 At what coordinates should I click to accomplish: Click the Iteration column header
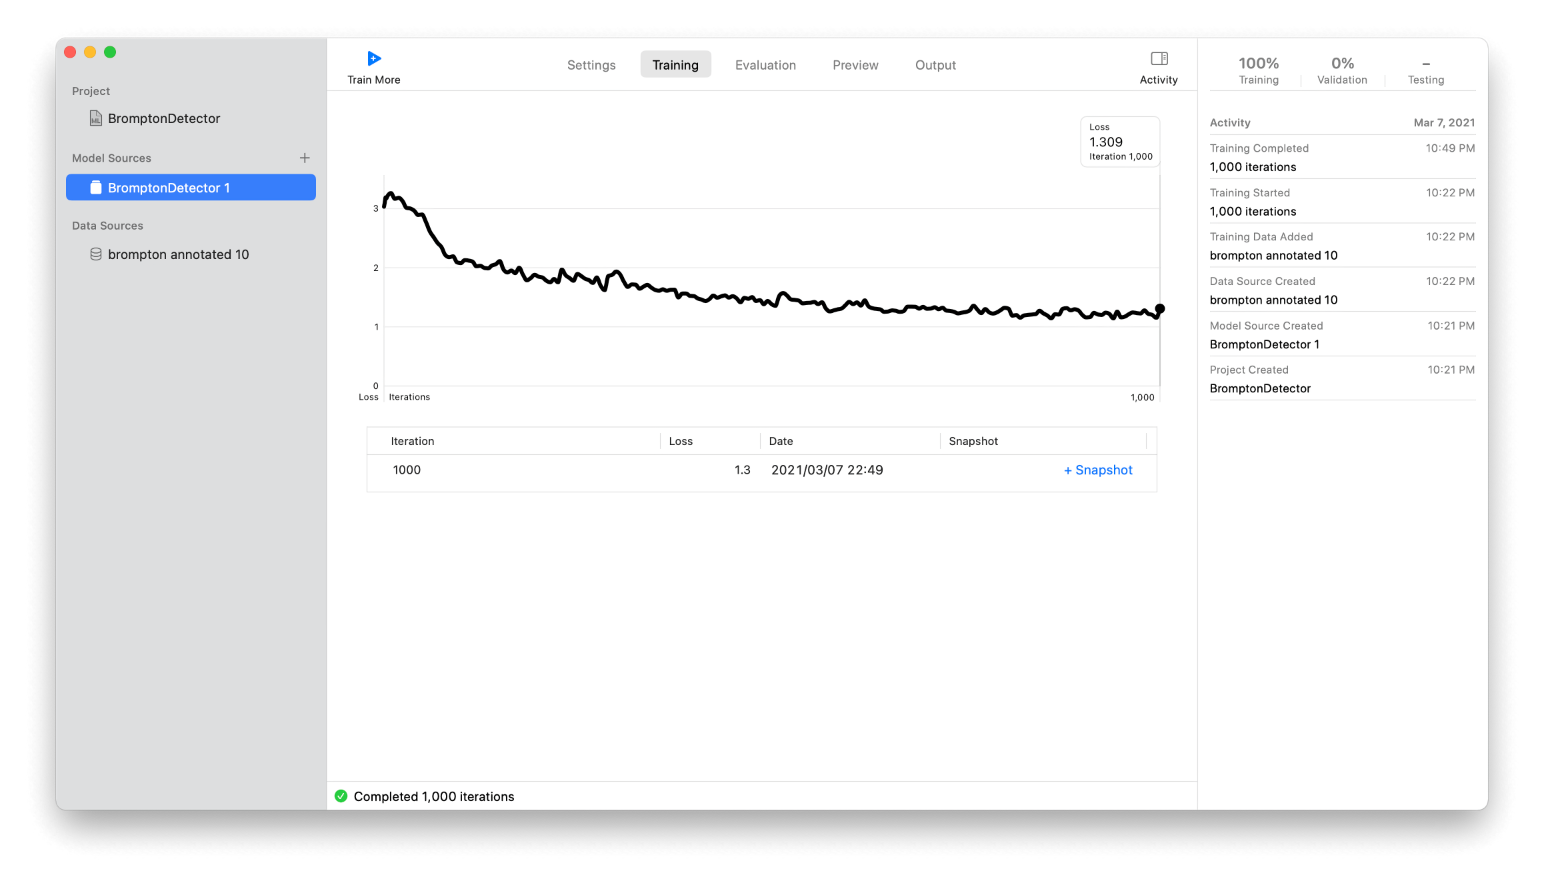(x=413, y=441)
